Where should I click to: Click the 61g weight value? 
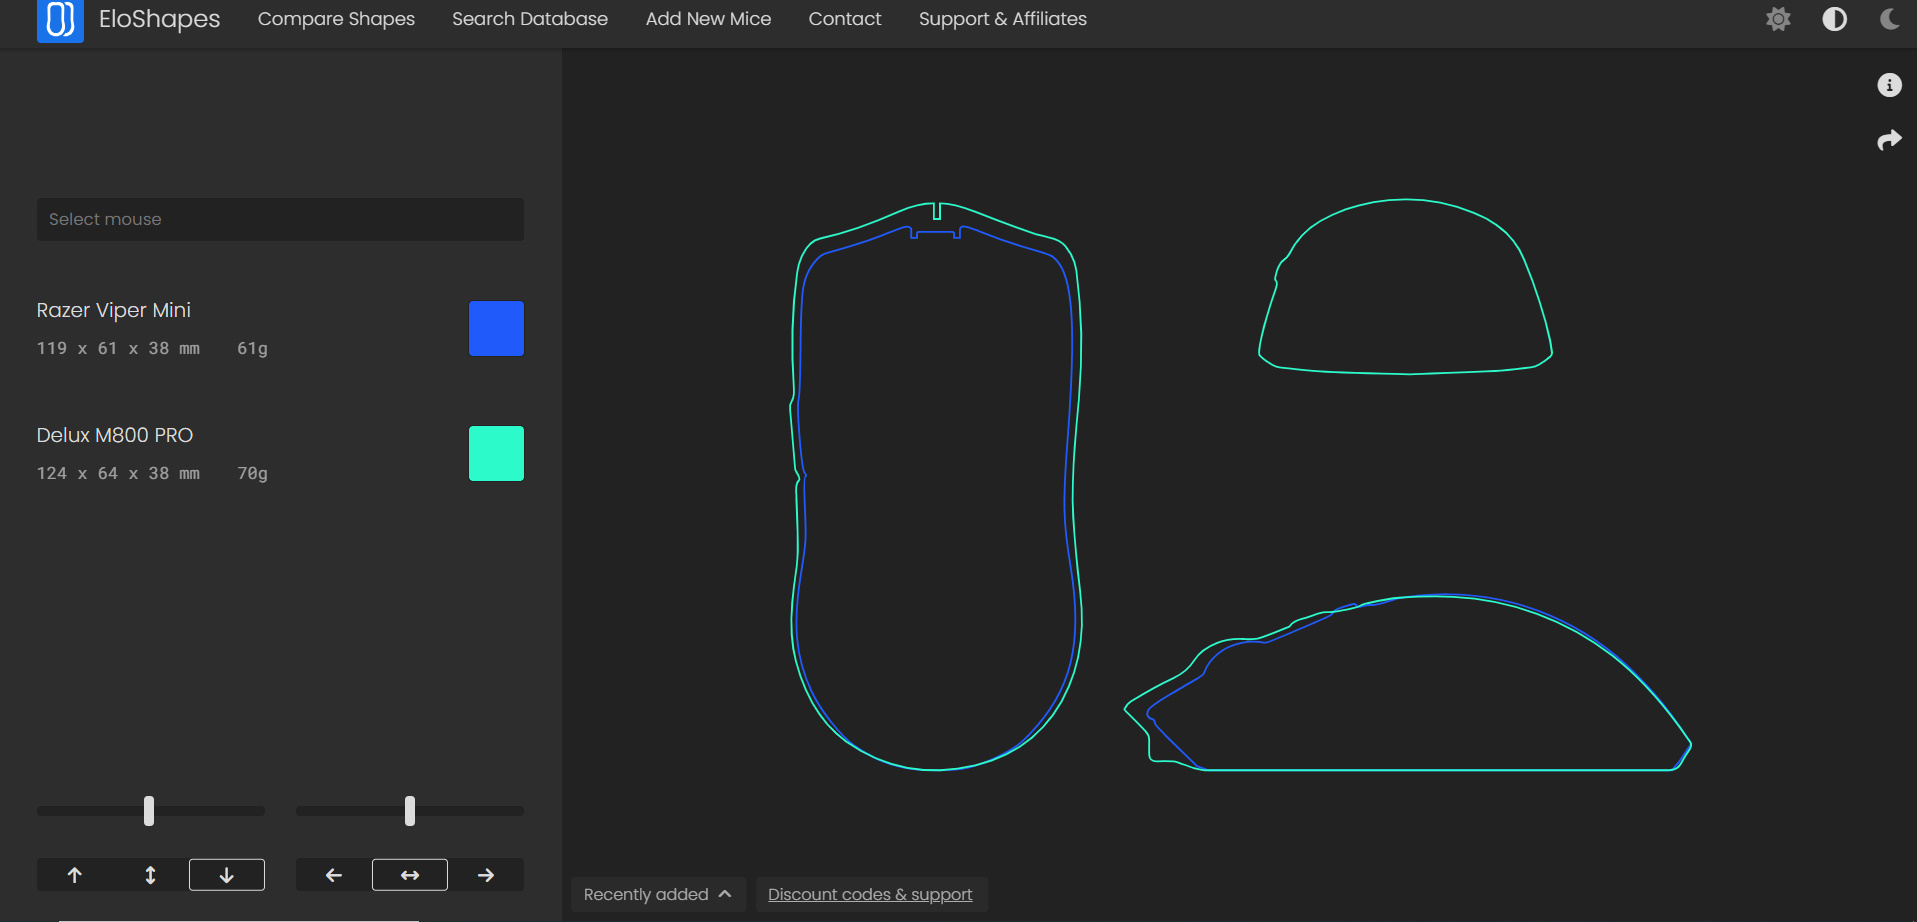[x=252, y=348]
